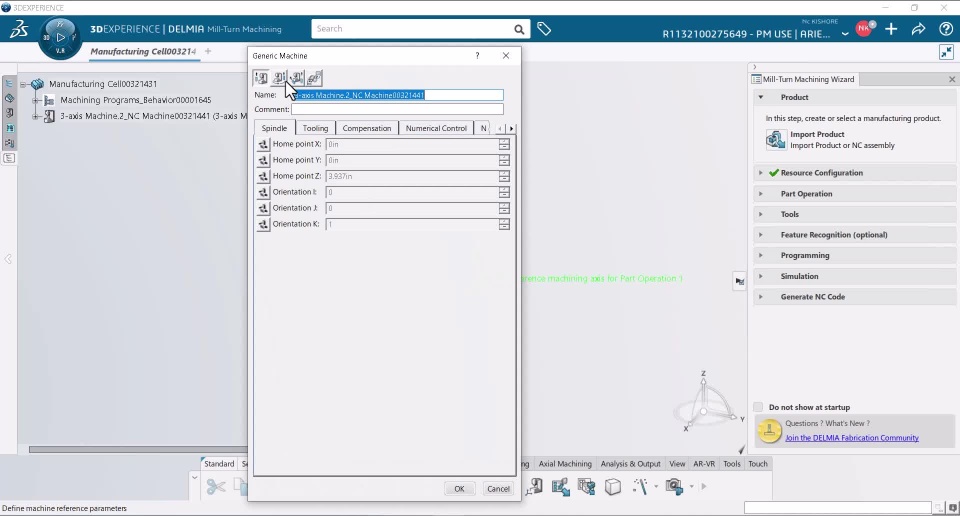Screen dimensions: 960x516
Task: Click OK in Generic Machine dialog
Action: [459, 488]
